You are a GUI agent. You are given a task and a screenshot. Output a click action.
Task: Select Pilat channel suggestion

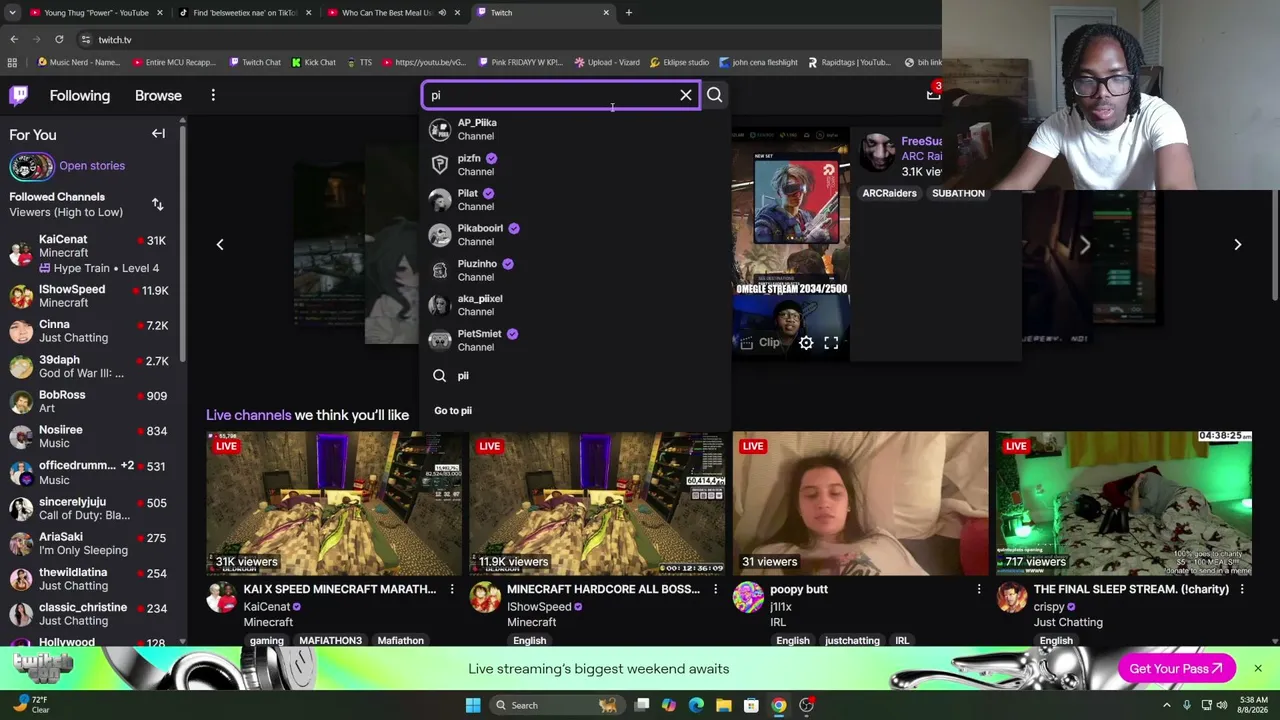[x=575, y=200]
